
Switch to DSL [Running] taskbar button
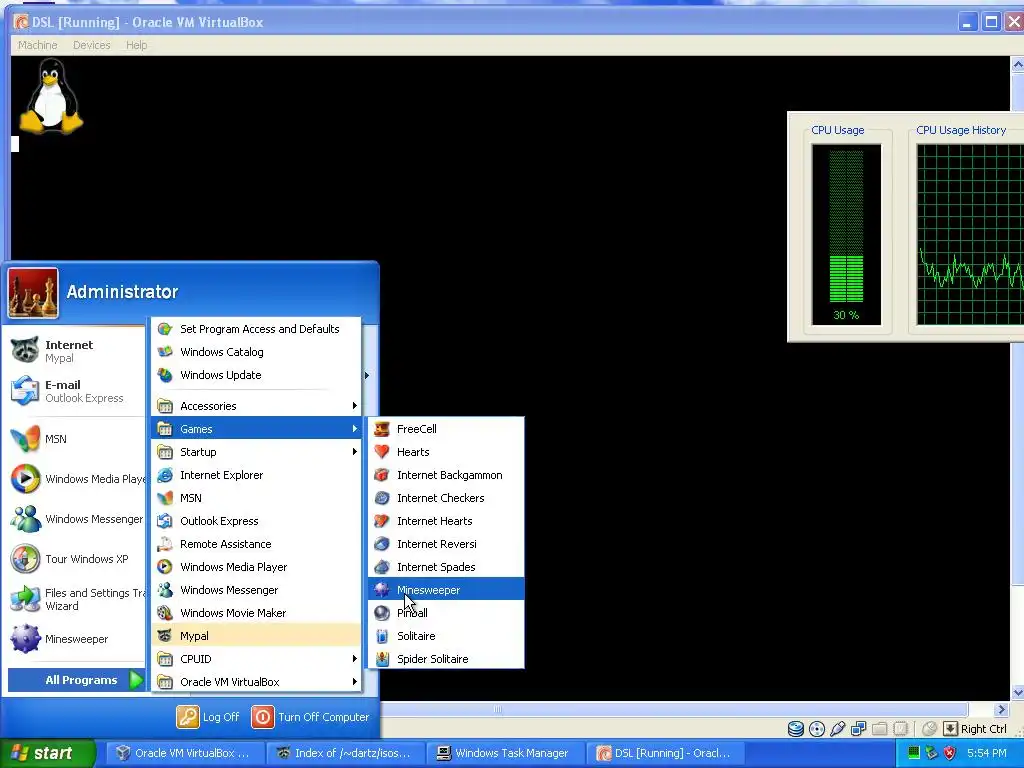(665, 753)
